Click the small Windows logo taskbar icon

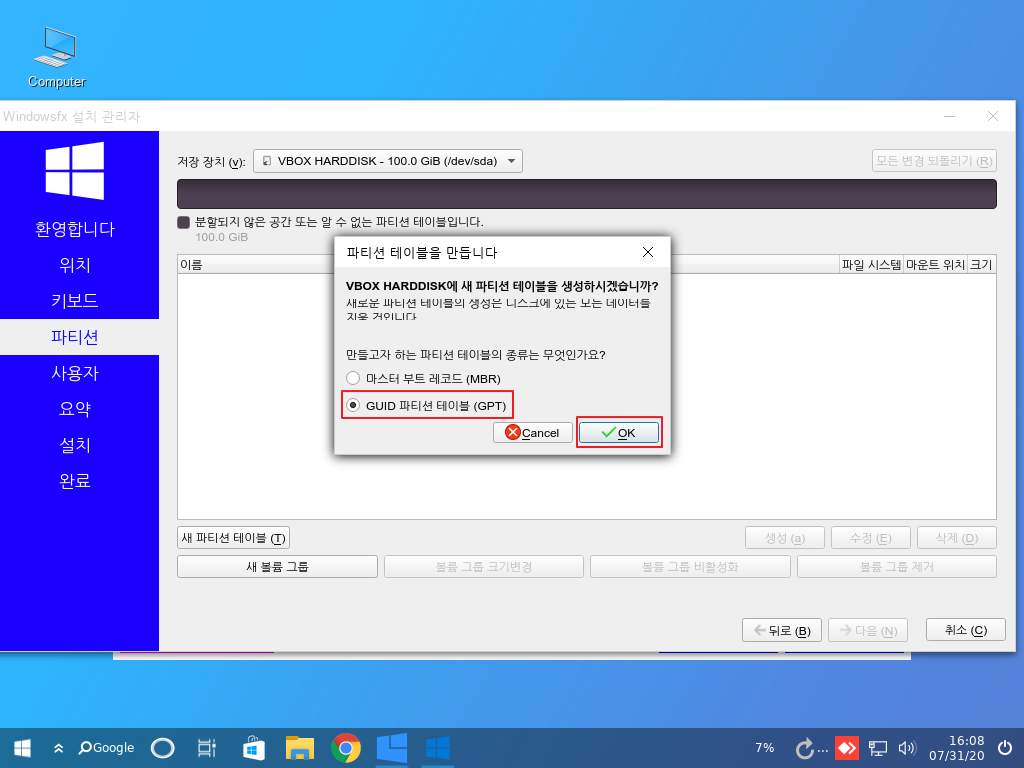[x=438, y=748]
